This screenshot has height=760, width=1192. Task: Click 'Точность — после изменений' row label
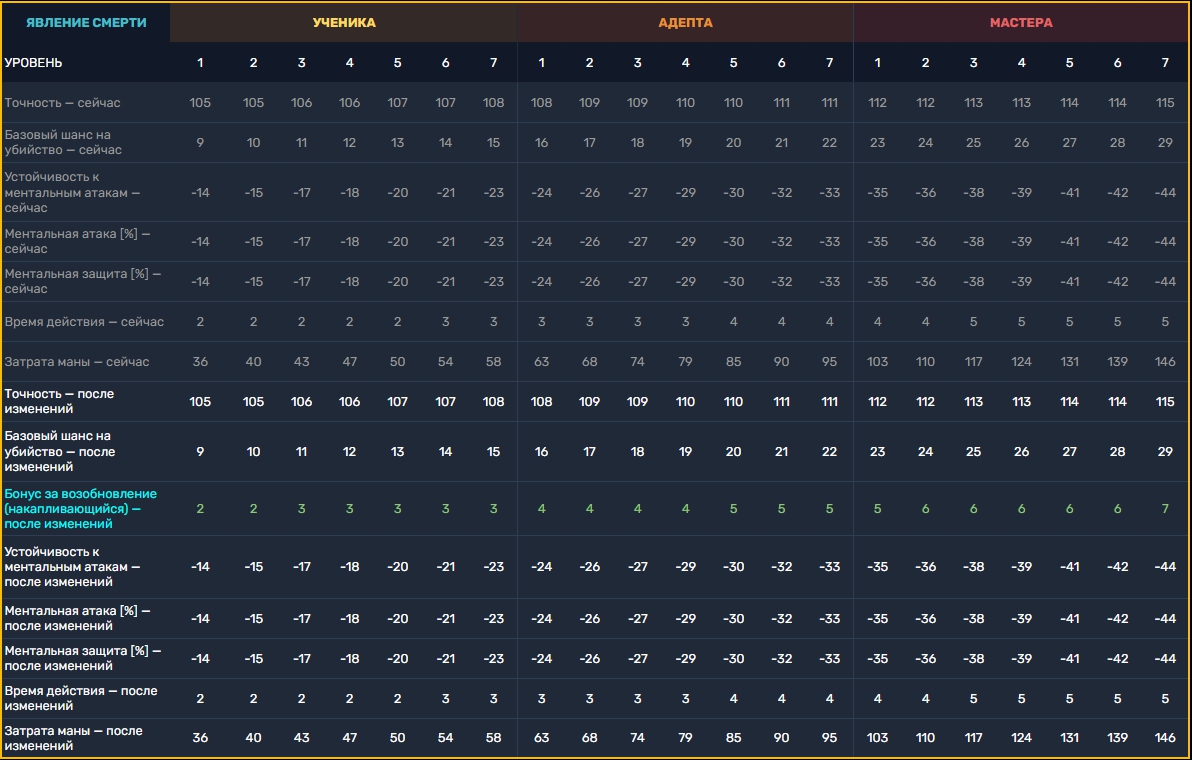tap(59, 401)
